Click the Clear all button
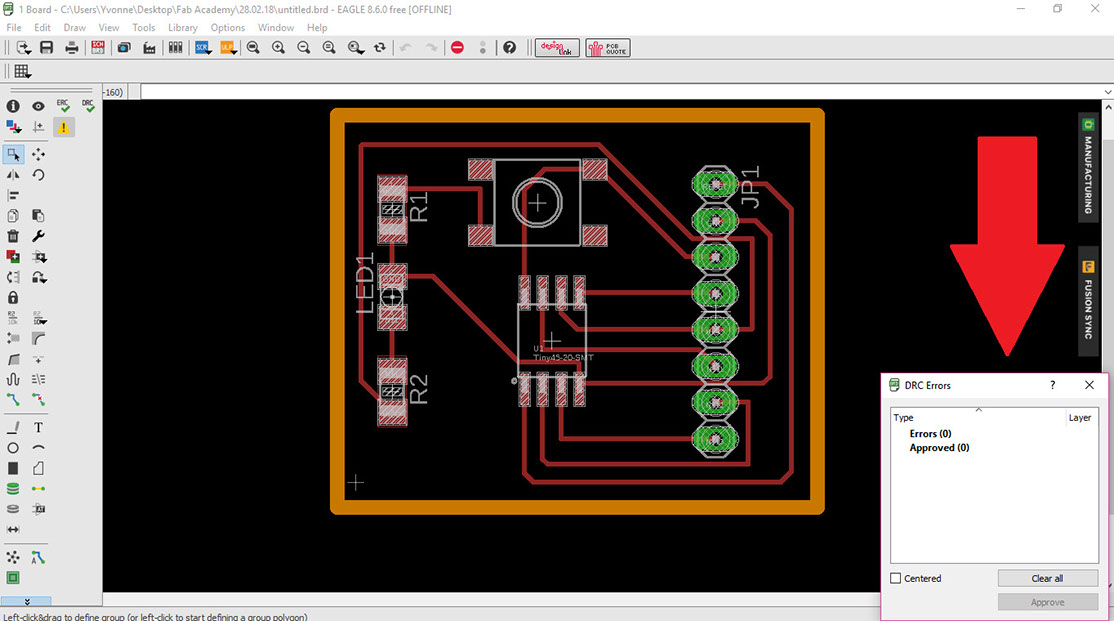 click(1047, 578)
